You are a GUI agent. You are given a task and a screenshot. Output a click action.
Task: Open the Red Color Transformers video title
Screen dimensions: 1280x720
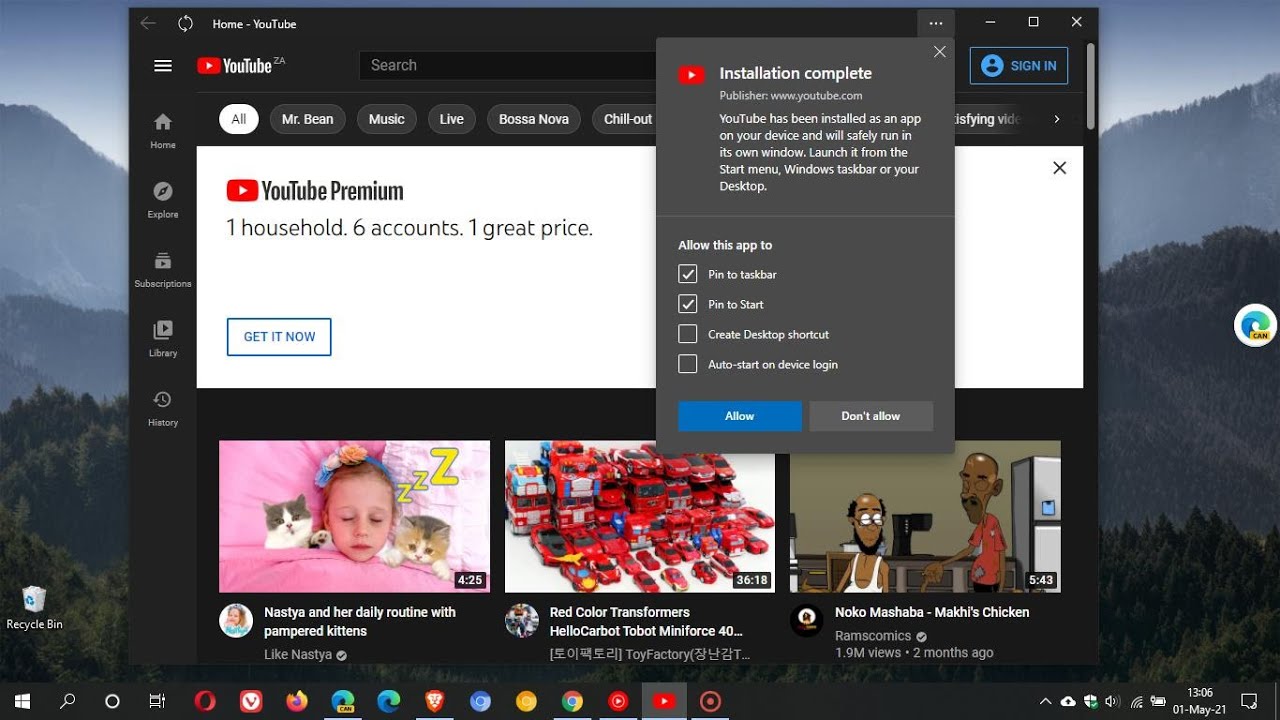tap(646, 621)
